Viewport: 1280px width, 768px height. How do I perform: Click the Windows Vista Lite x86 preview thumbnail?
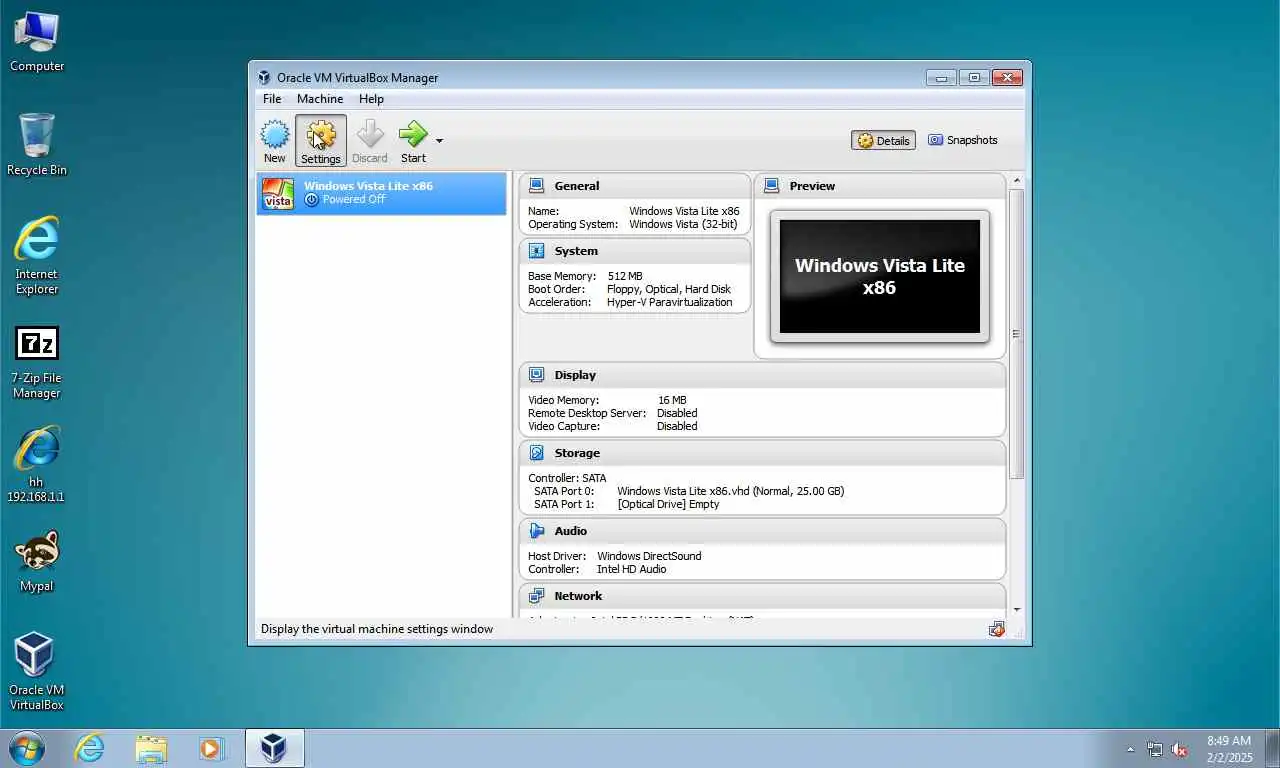coord(880,276)
